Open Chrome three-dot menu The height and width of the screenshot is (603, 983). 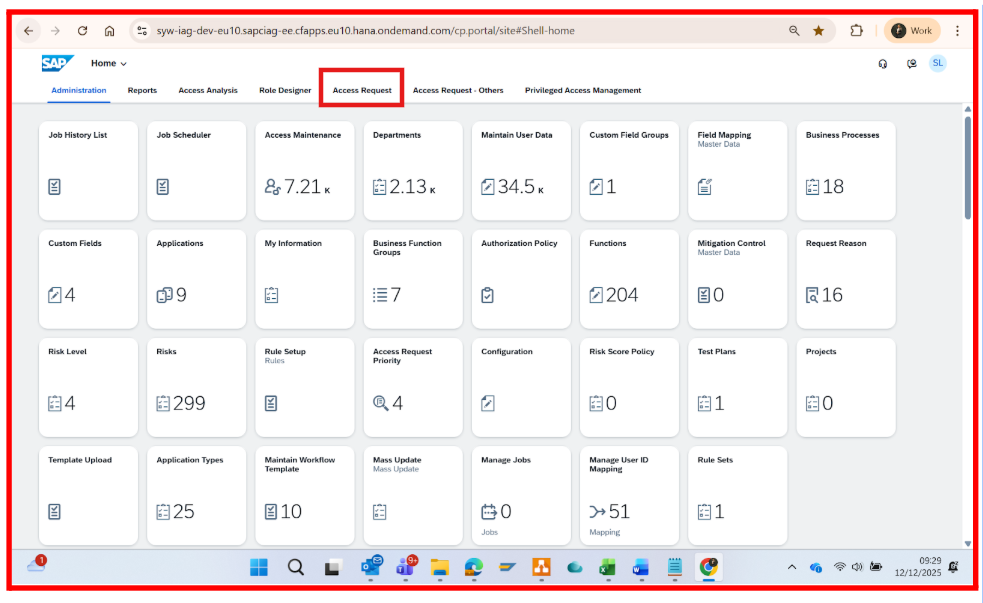click(x=957, y=31)
